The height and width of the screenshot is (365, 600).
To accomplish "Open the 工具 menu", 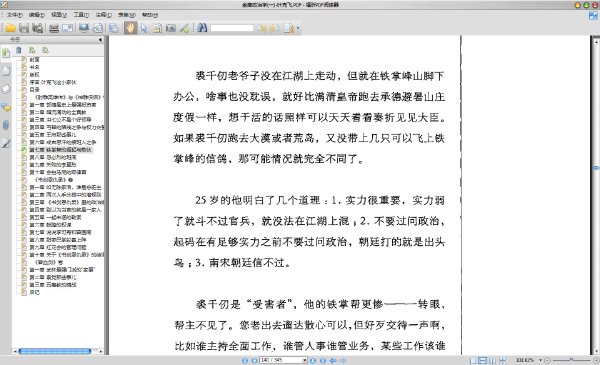I will pos(81,15).
